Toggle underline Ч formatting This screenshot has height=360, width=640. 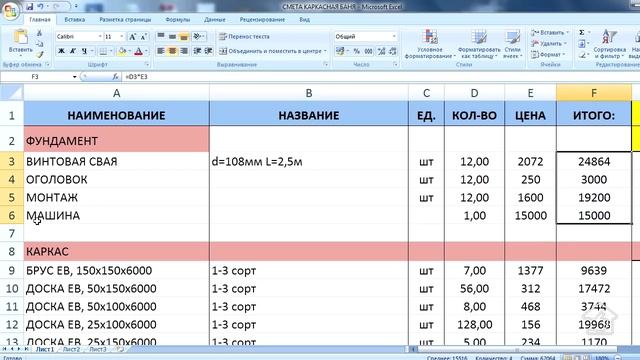(84, 51)
